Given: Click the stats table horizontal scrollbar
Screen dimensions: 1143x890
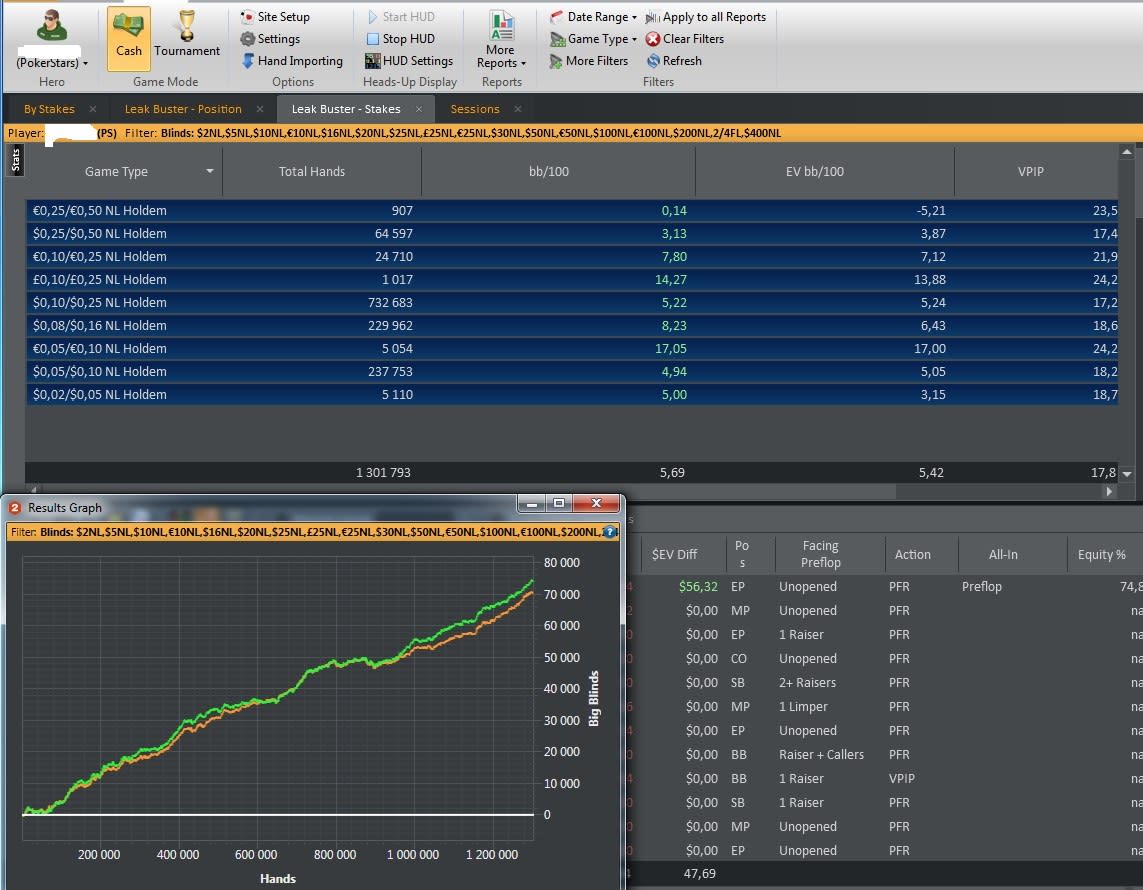Looking at the screenshot, I should pyautogui.click(x=571, y=491).
